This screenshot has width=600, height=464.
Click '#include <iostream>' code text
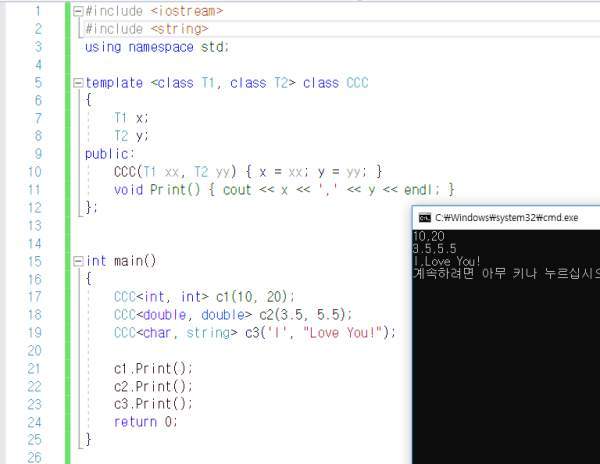154,11
